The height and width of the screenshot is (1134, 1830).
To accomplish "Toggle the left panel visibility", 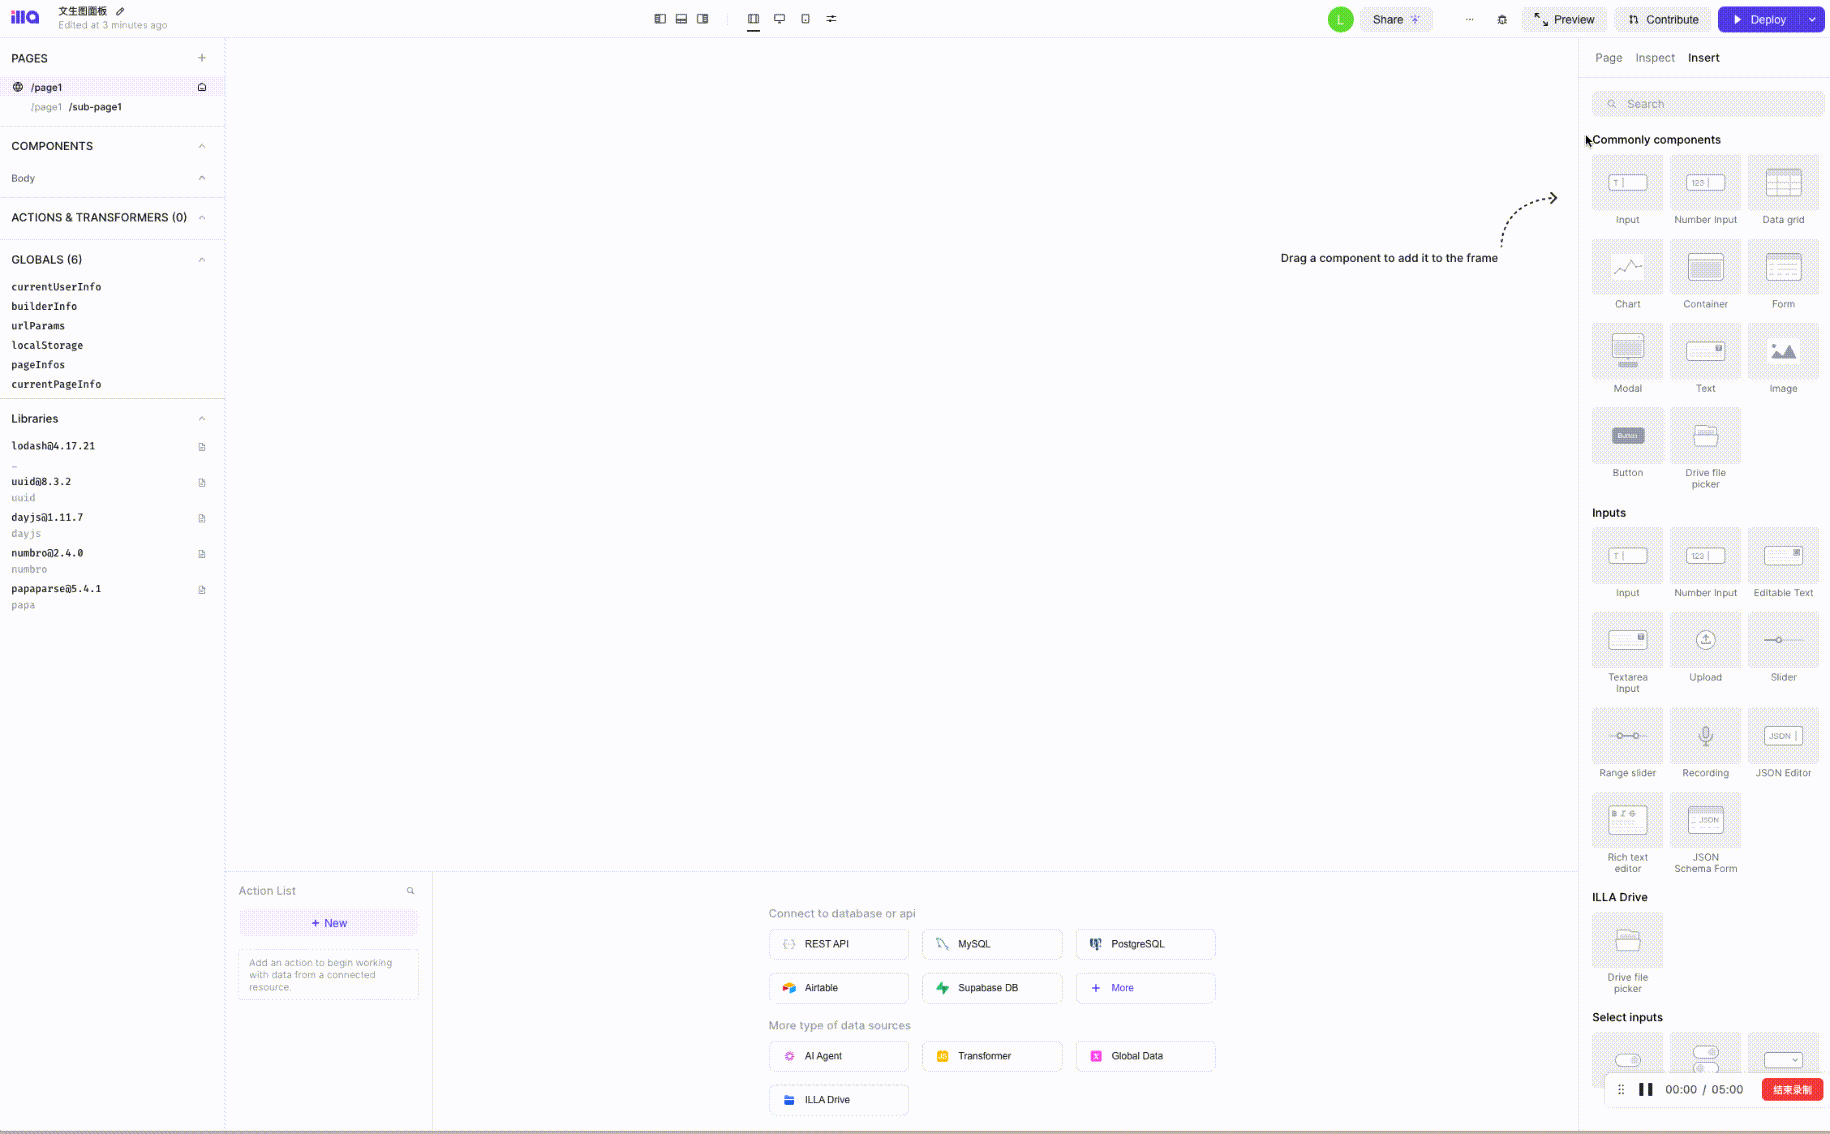I will (x=660, y=18).
